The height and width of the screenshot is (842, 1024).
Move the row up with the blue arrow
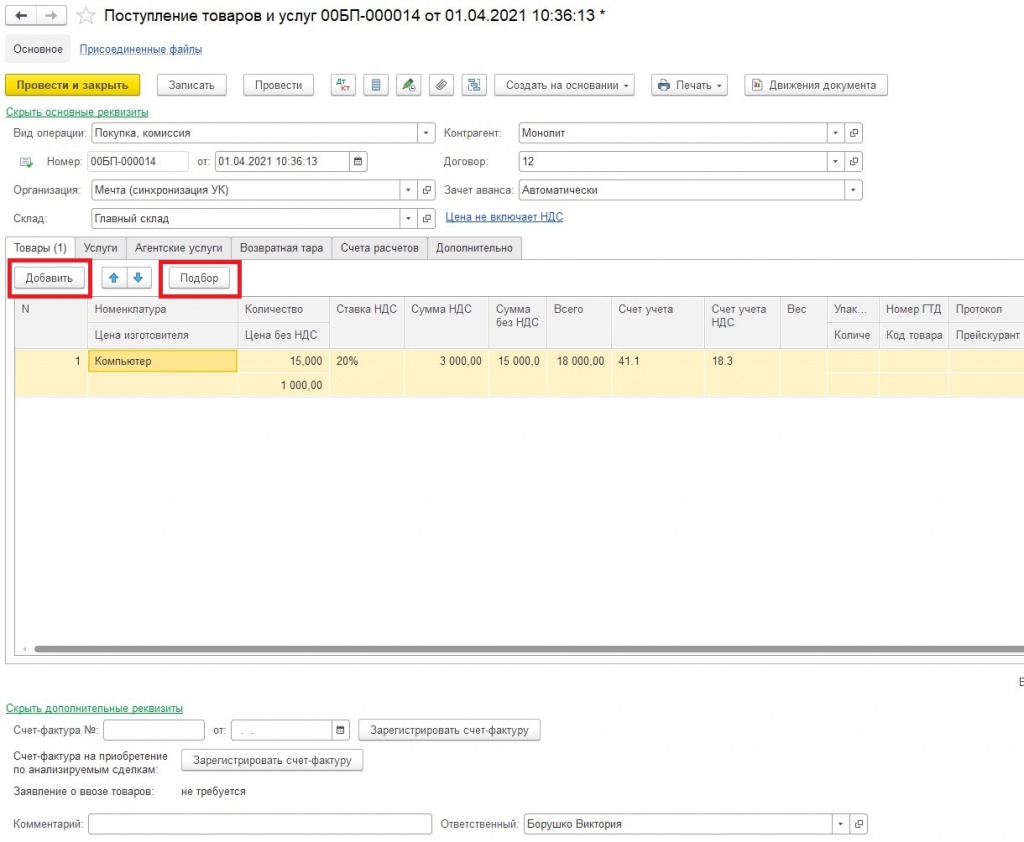114,278
